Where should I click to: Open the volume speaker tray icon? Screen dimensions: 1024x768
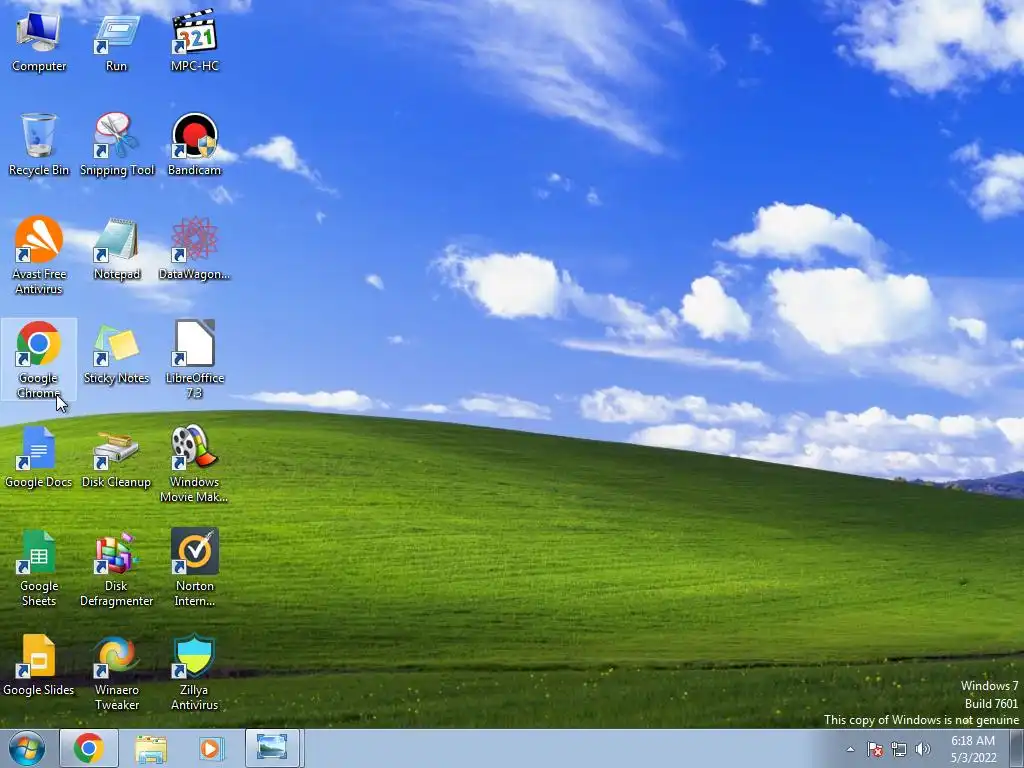pos(923,749)
